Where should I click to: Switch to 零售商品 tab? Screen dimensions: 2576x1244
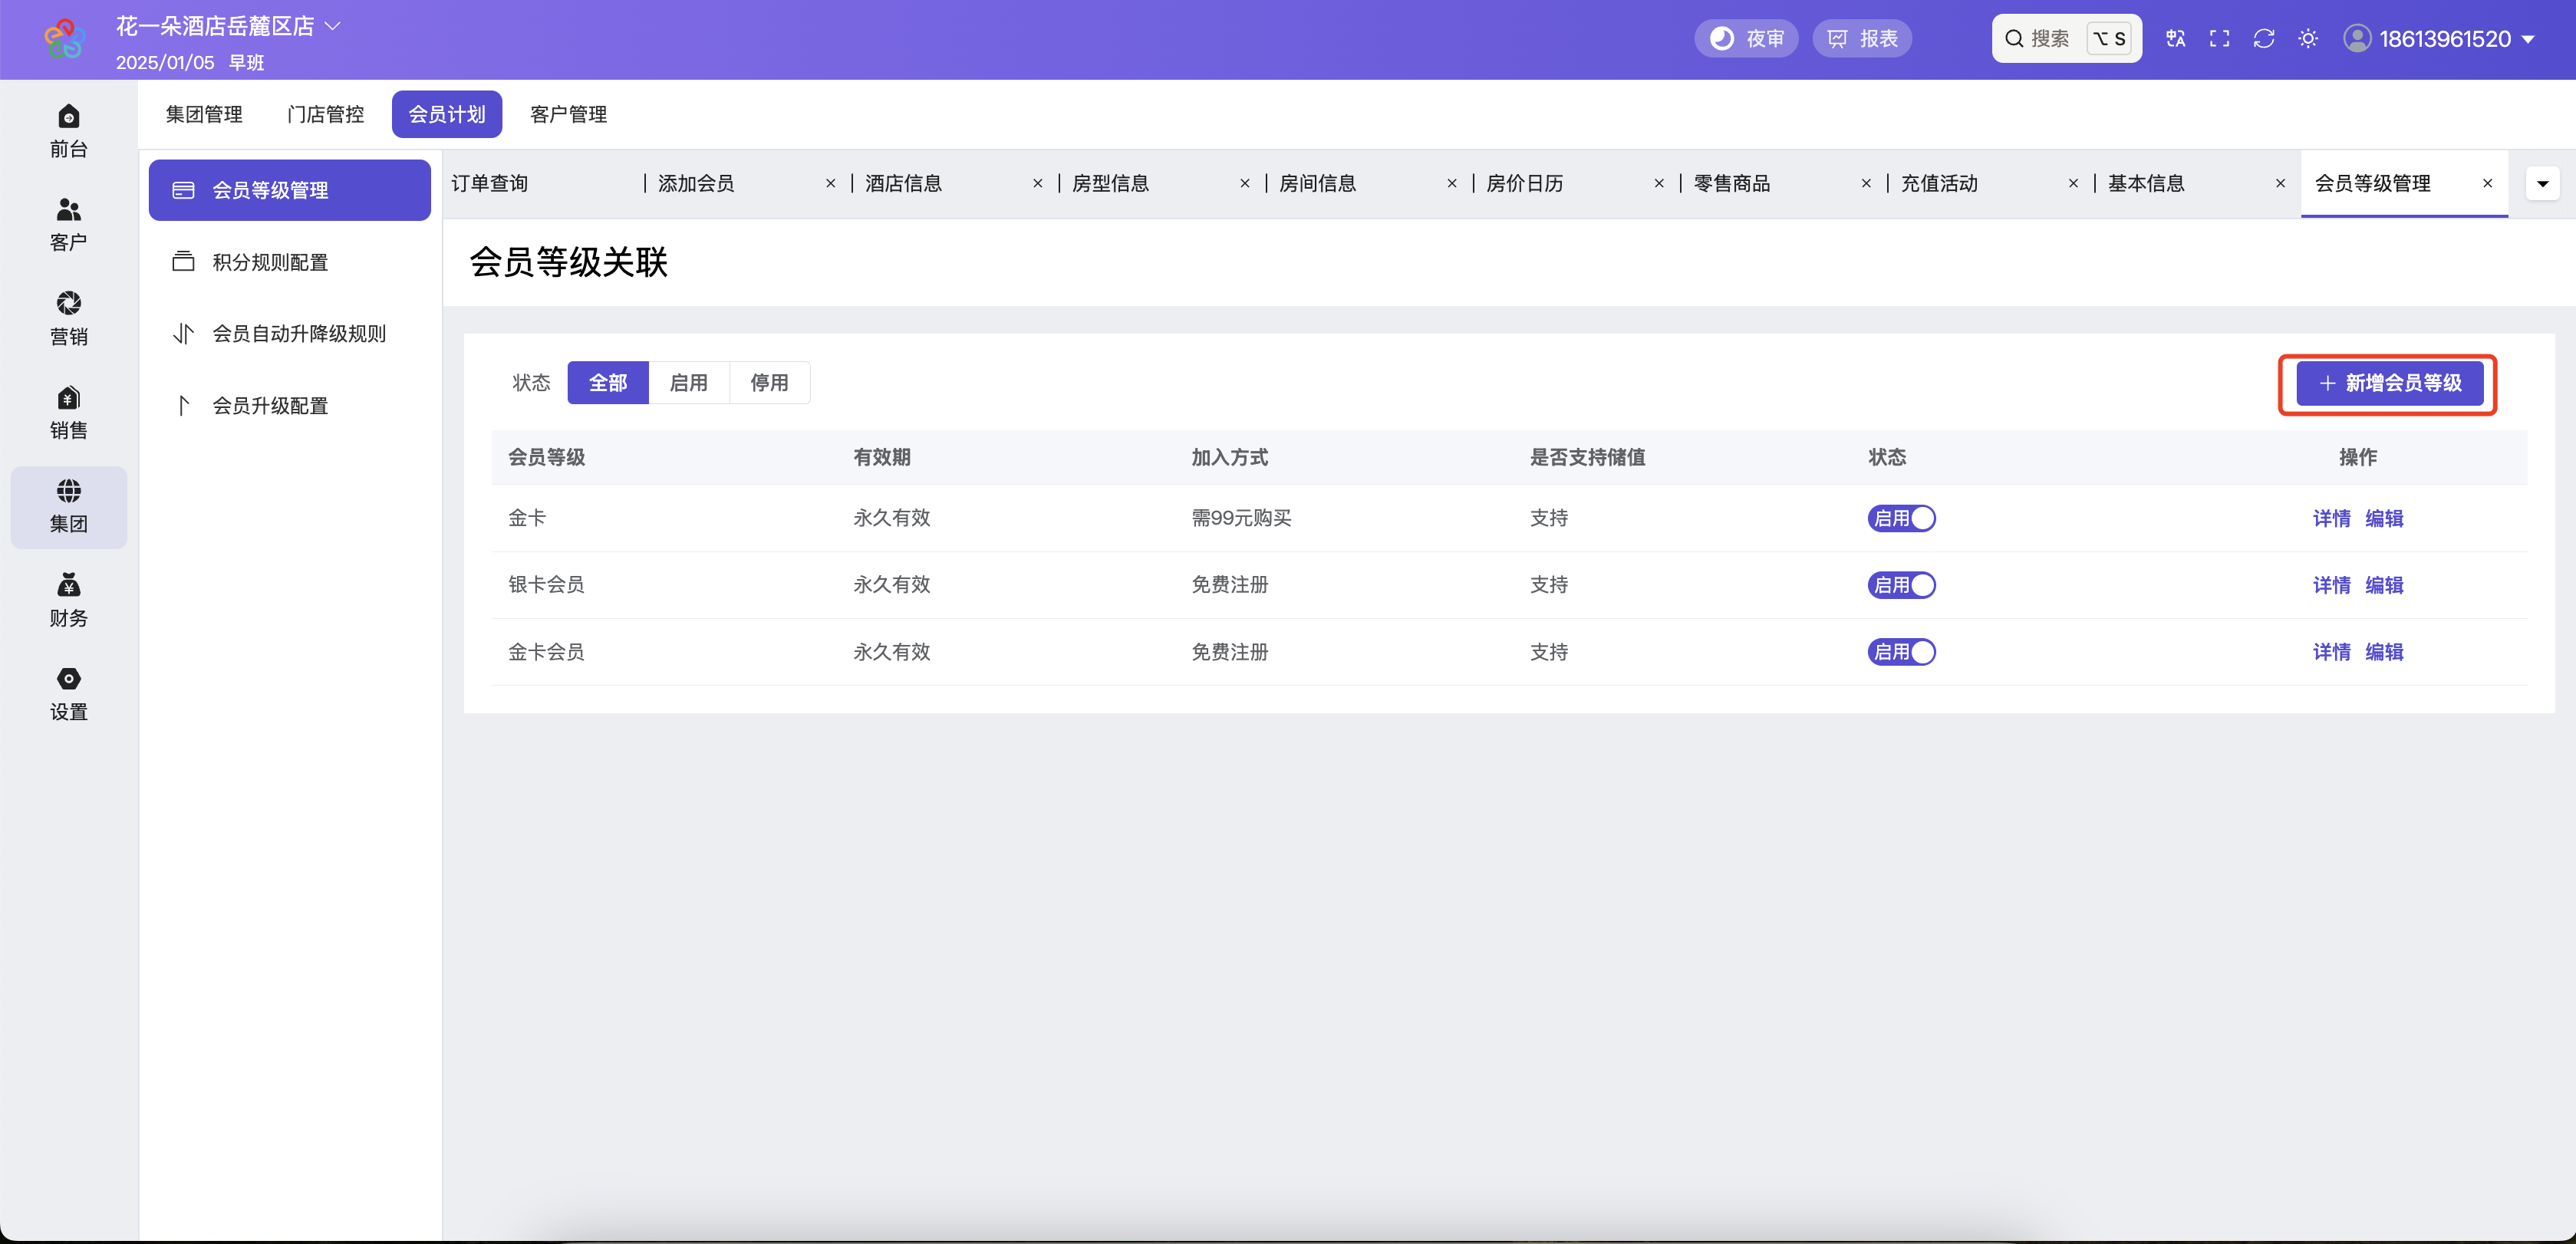(1732, 183)
